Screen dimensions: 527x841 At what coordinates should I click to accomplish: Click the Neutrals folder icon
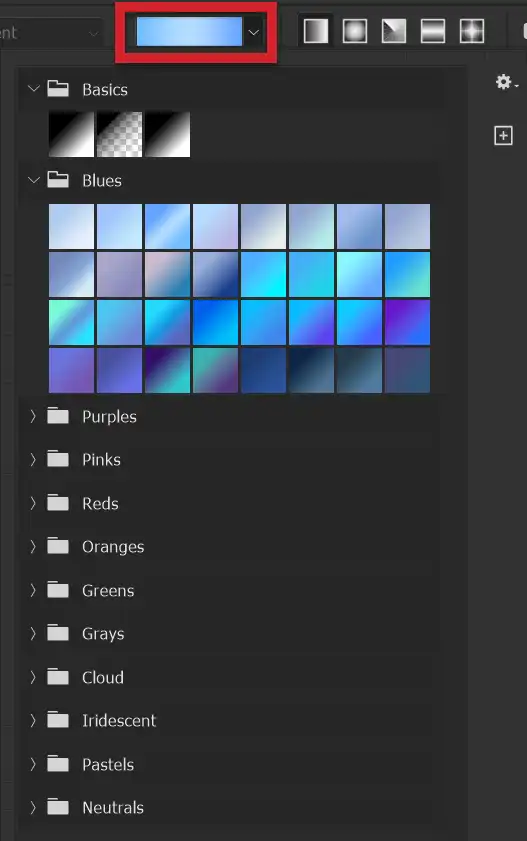tap(58, 807)
